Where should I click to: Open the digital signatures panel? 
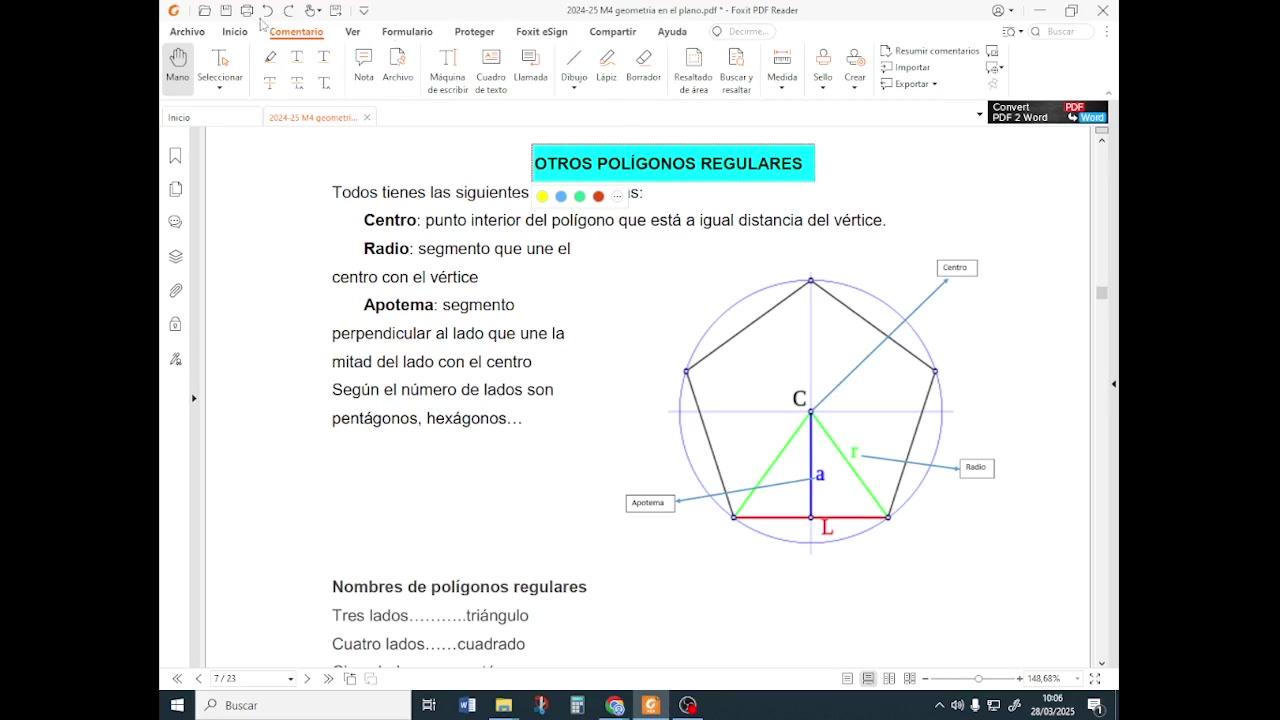pos(175,358)
